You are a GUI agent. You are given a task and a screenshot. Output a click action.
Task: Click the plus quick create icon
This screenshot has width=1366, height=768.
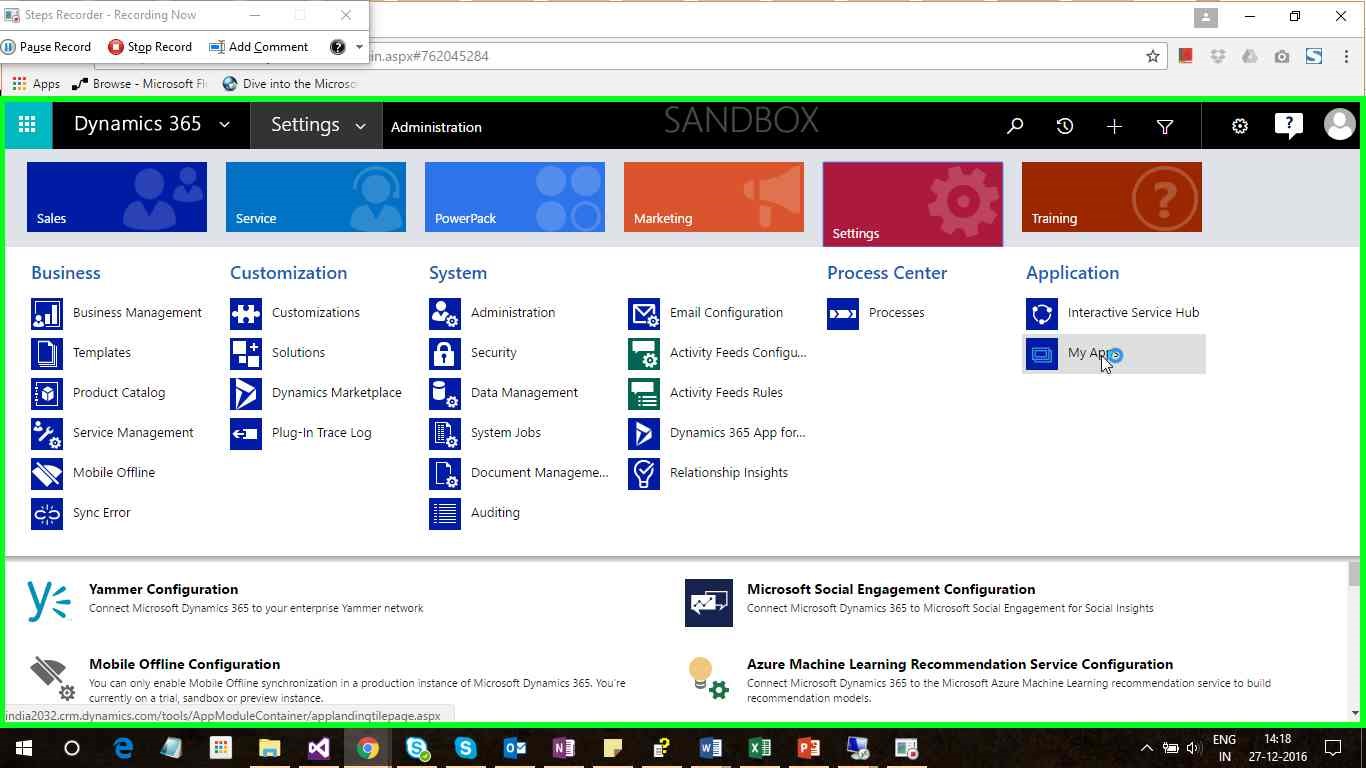(1114, 126)
